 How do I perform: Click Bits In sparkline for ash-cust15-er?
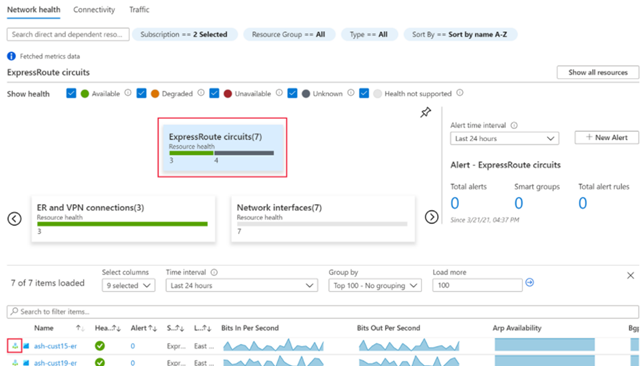274,345
